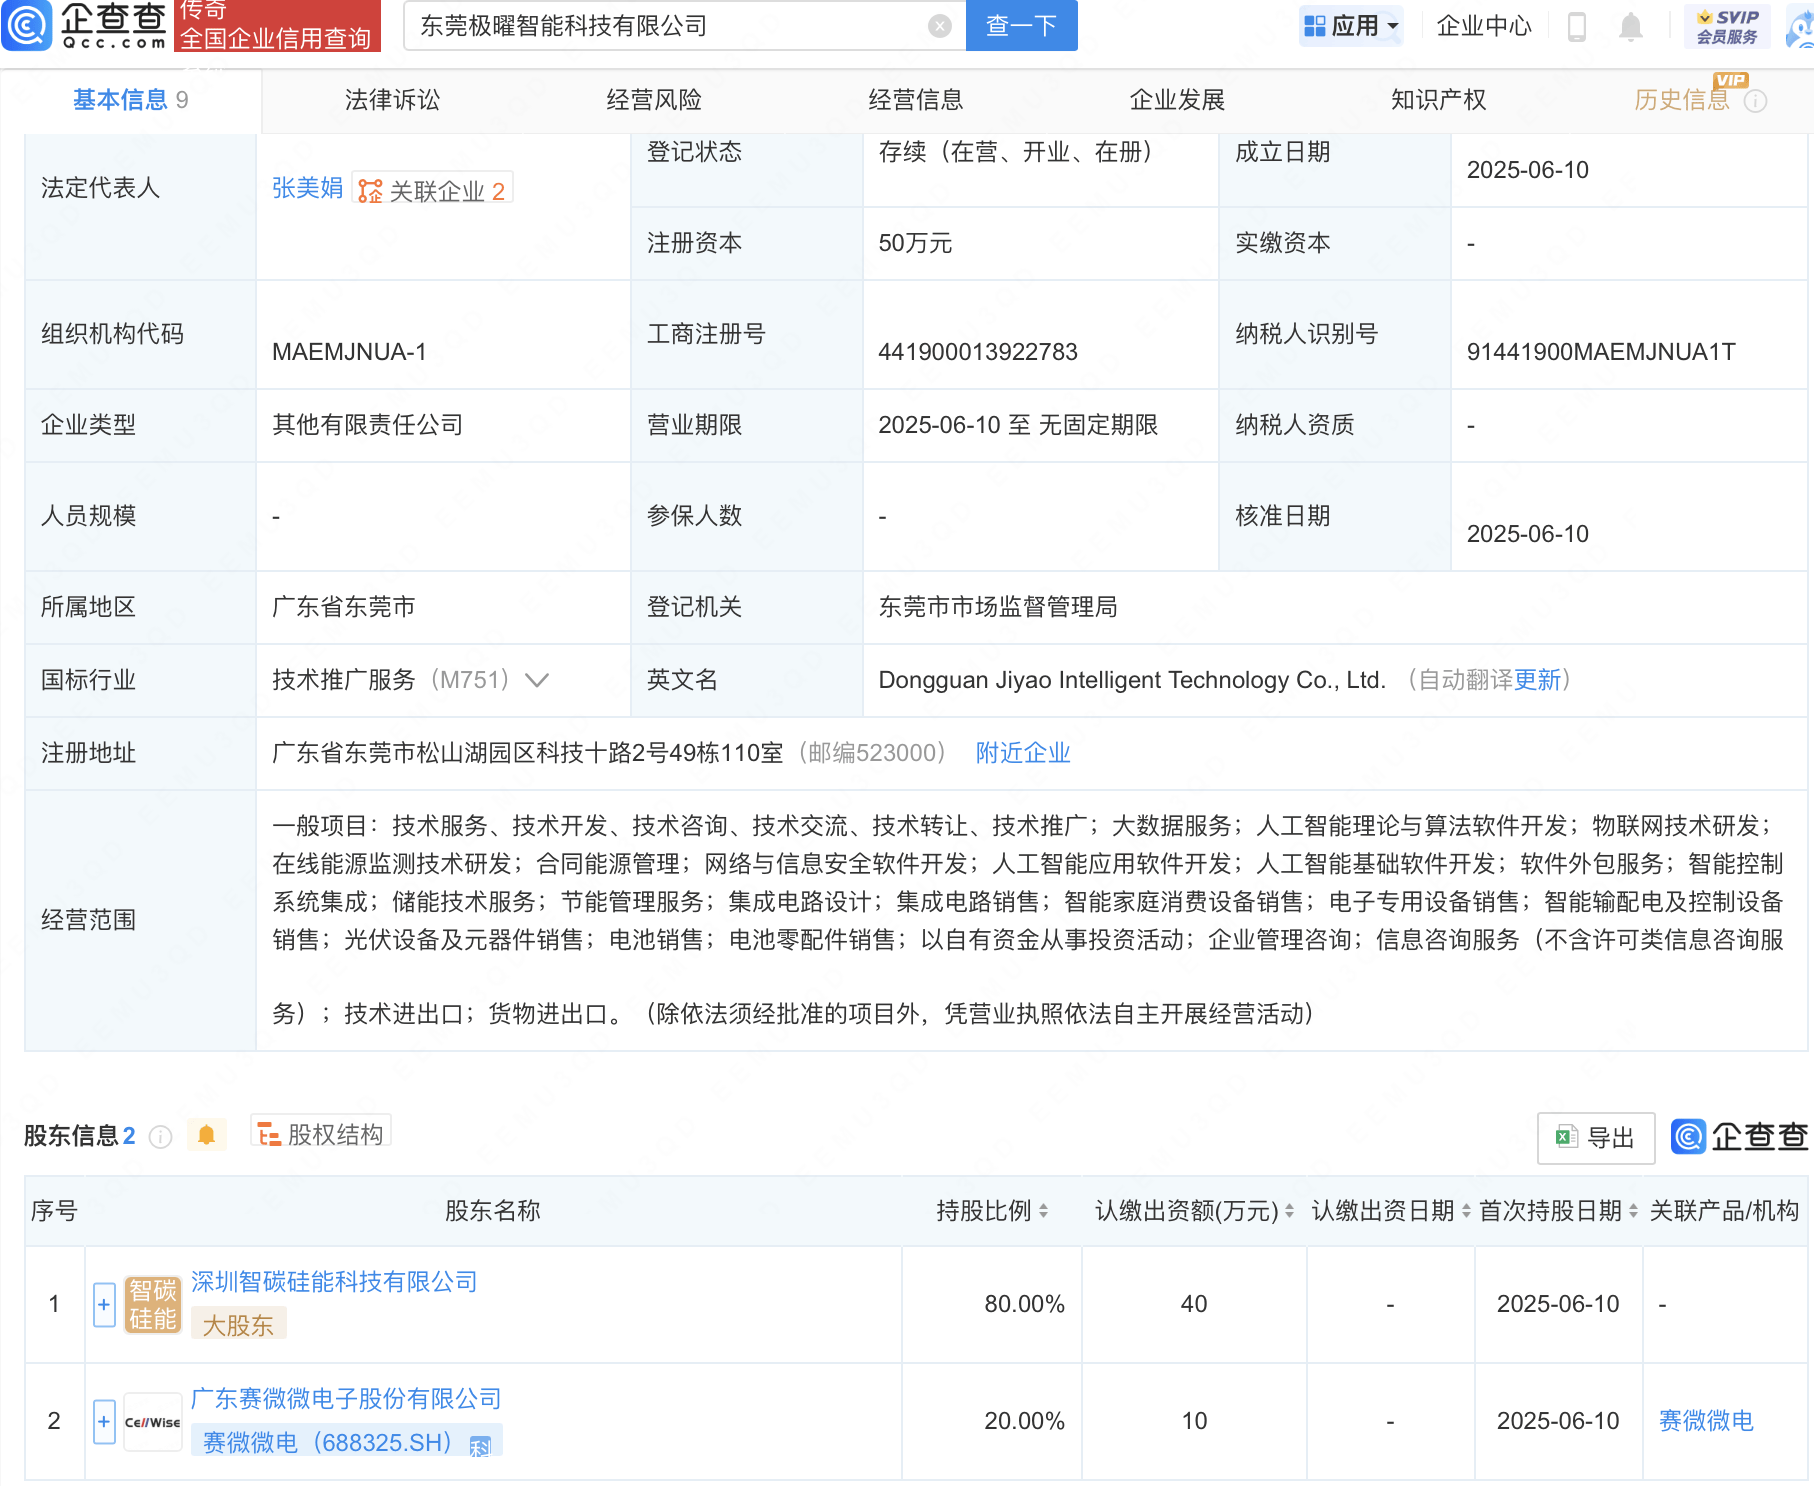Click the customer service avatar icon
This screenshot has width=1814, height=1486.
[x=1801, y=27]
